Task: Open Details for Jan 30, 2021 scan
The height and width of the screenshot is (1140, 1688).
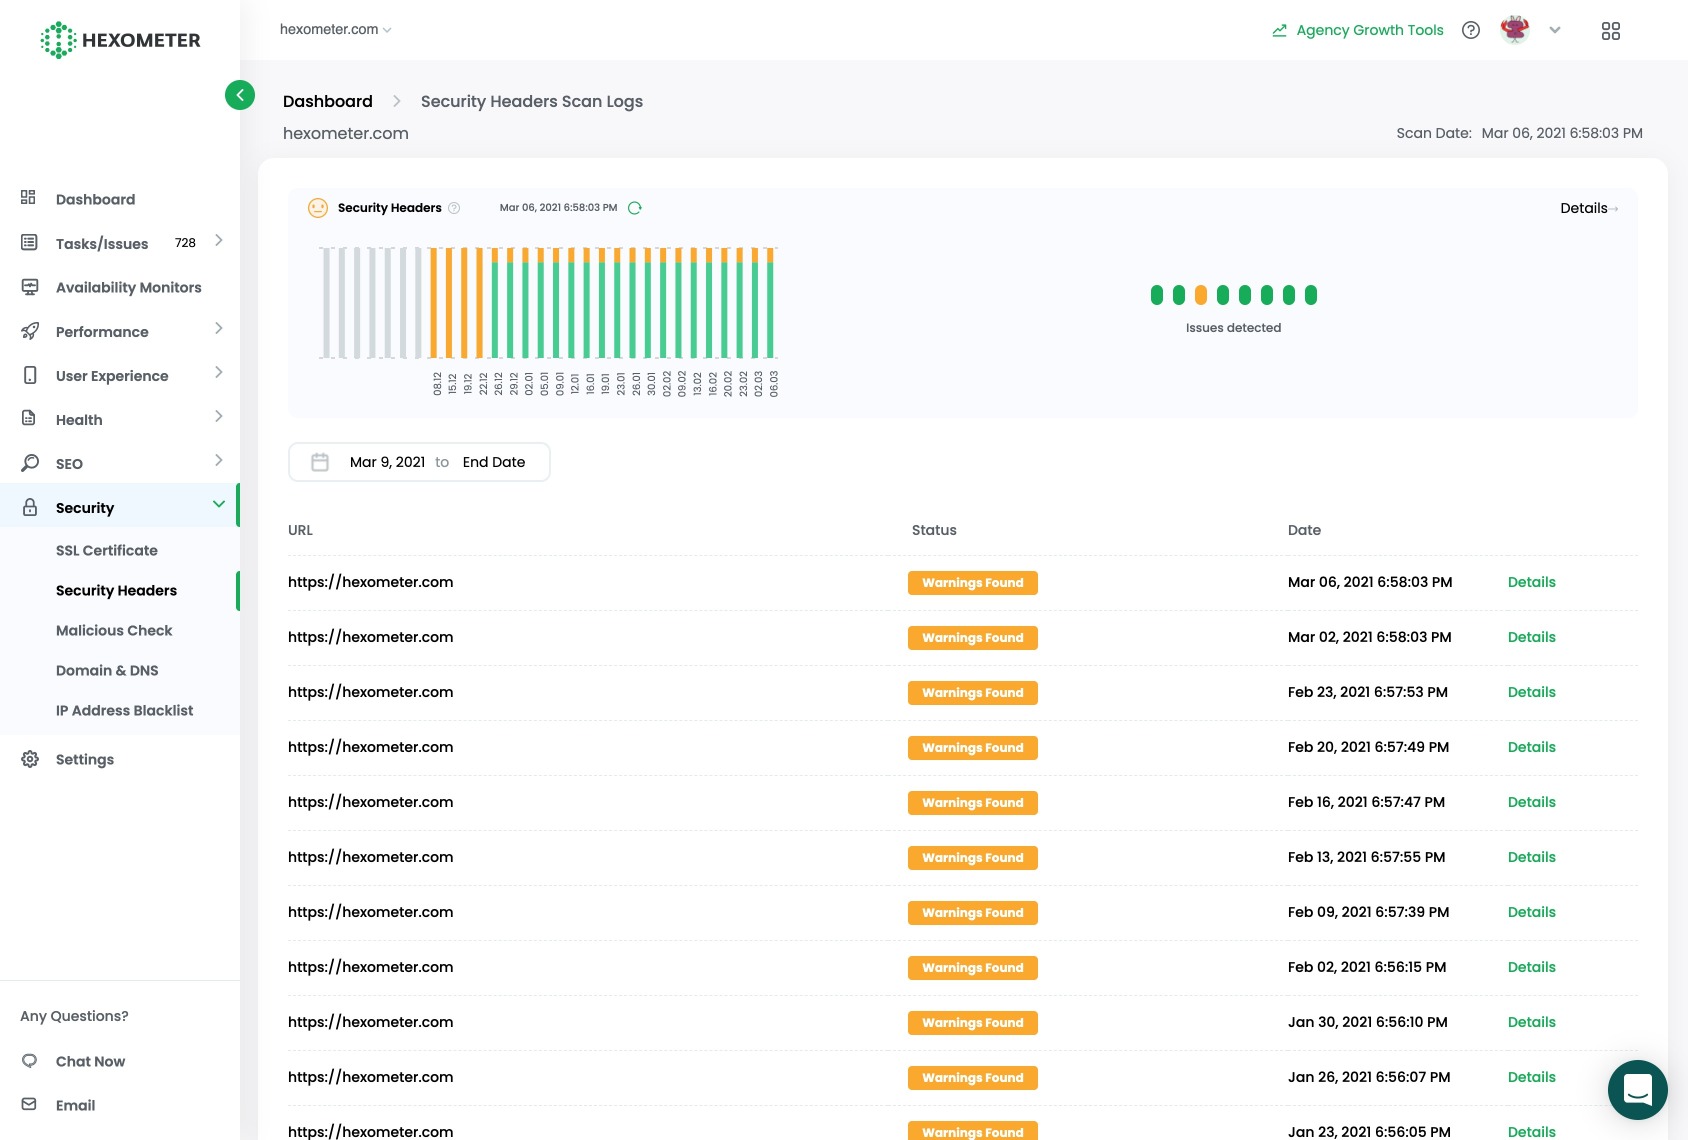Action: coord(1532,1022)
